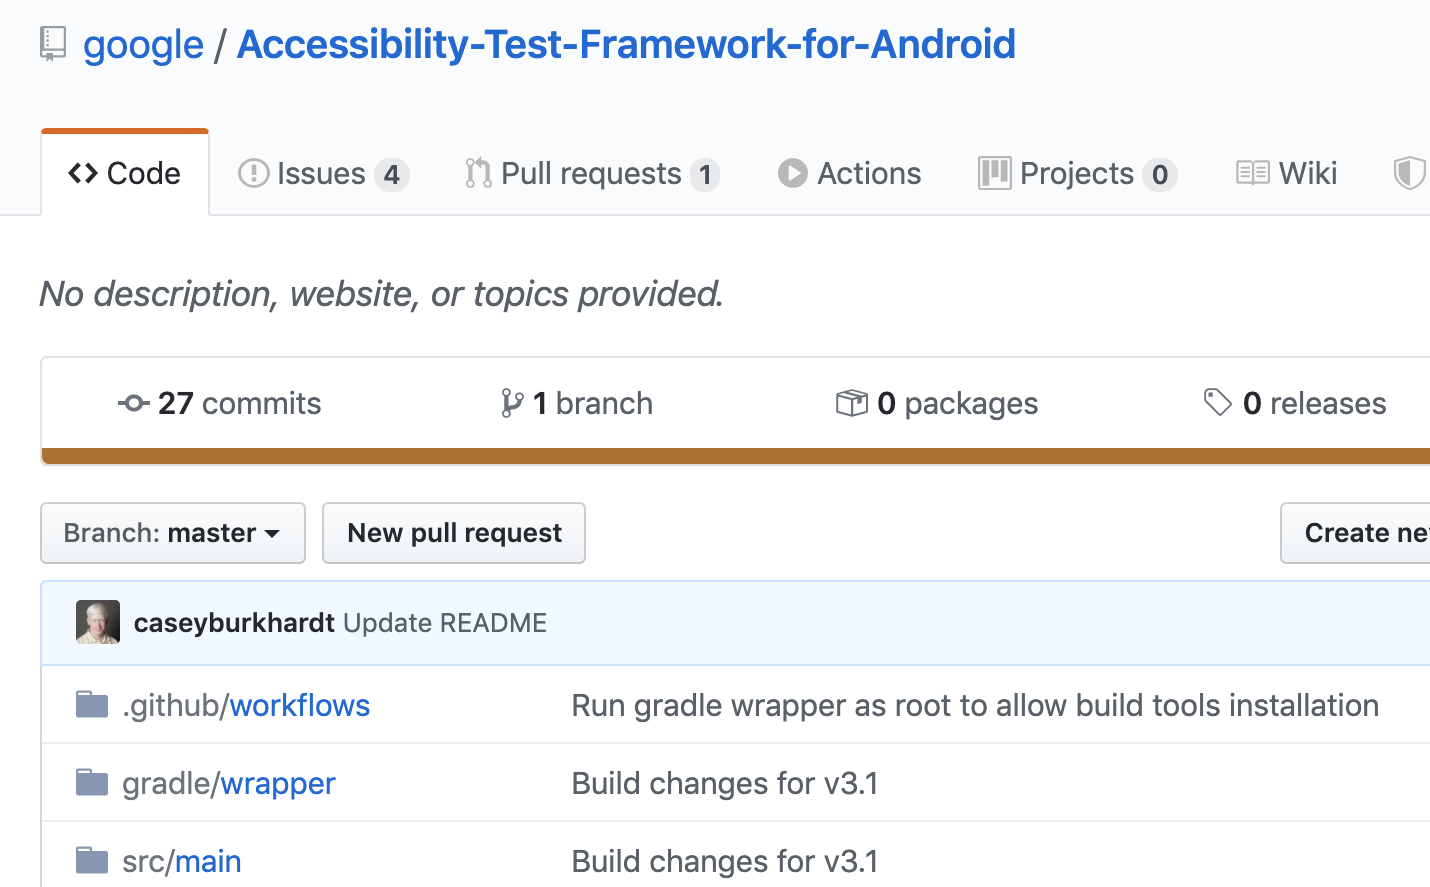The height and width of the screenshot is (887, 1430).
Task: Click the commit history icon beside 27 commits
Action: 133,403
